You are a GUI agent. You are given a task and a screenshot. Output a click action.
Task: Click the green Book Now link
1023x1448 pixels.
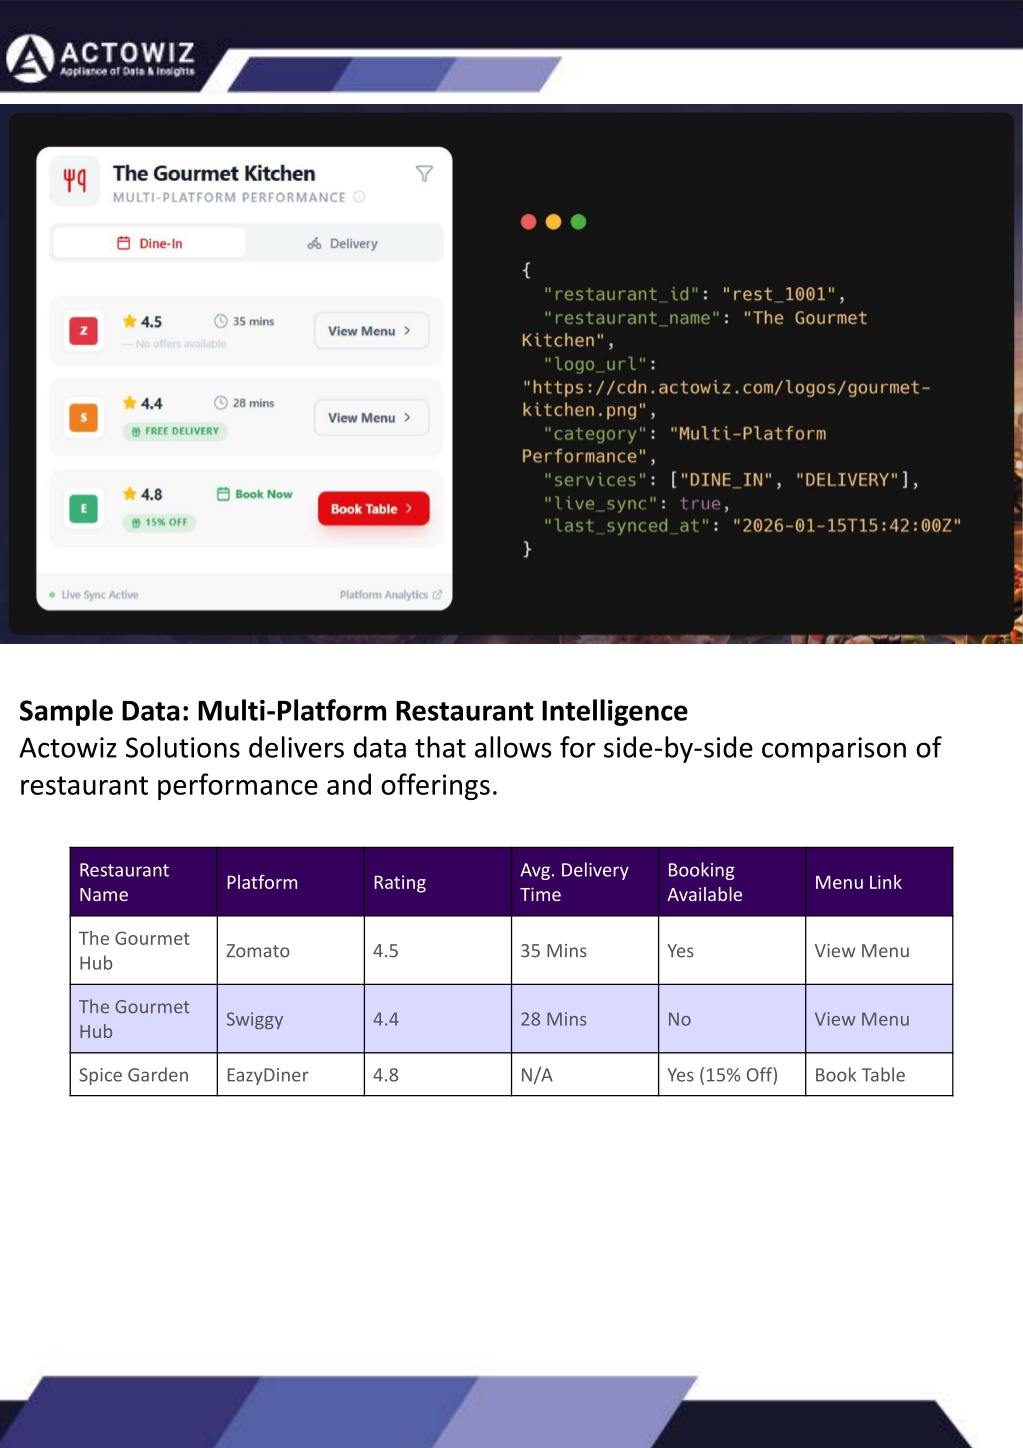coord(255,494)
